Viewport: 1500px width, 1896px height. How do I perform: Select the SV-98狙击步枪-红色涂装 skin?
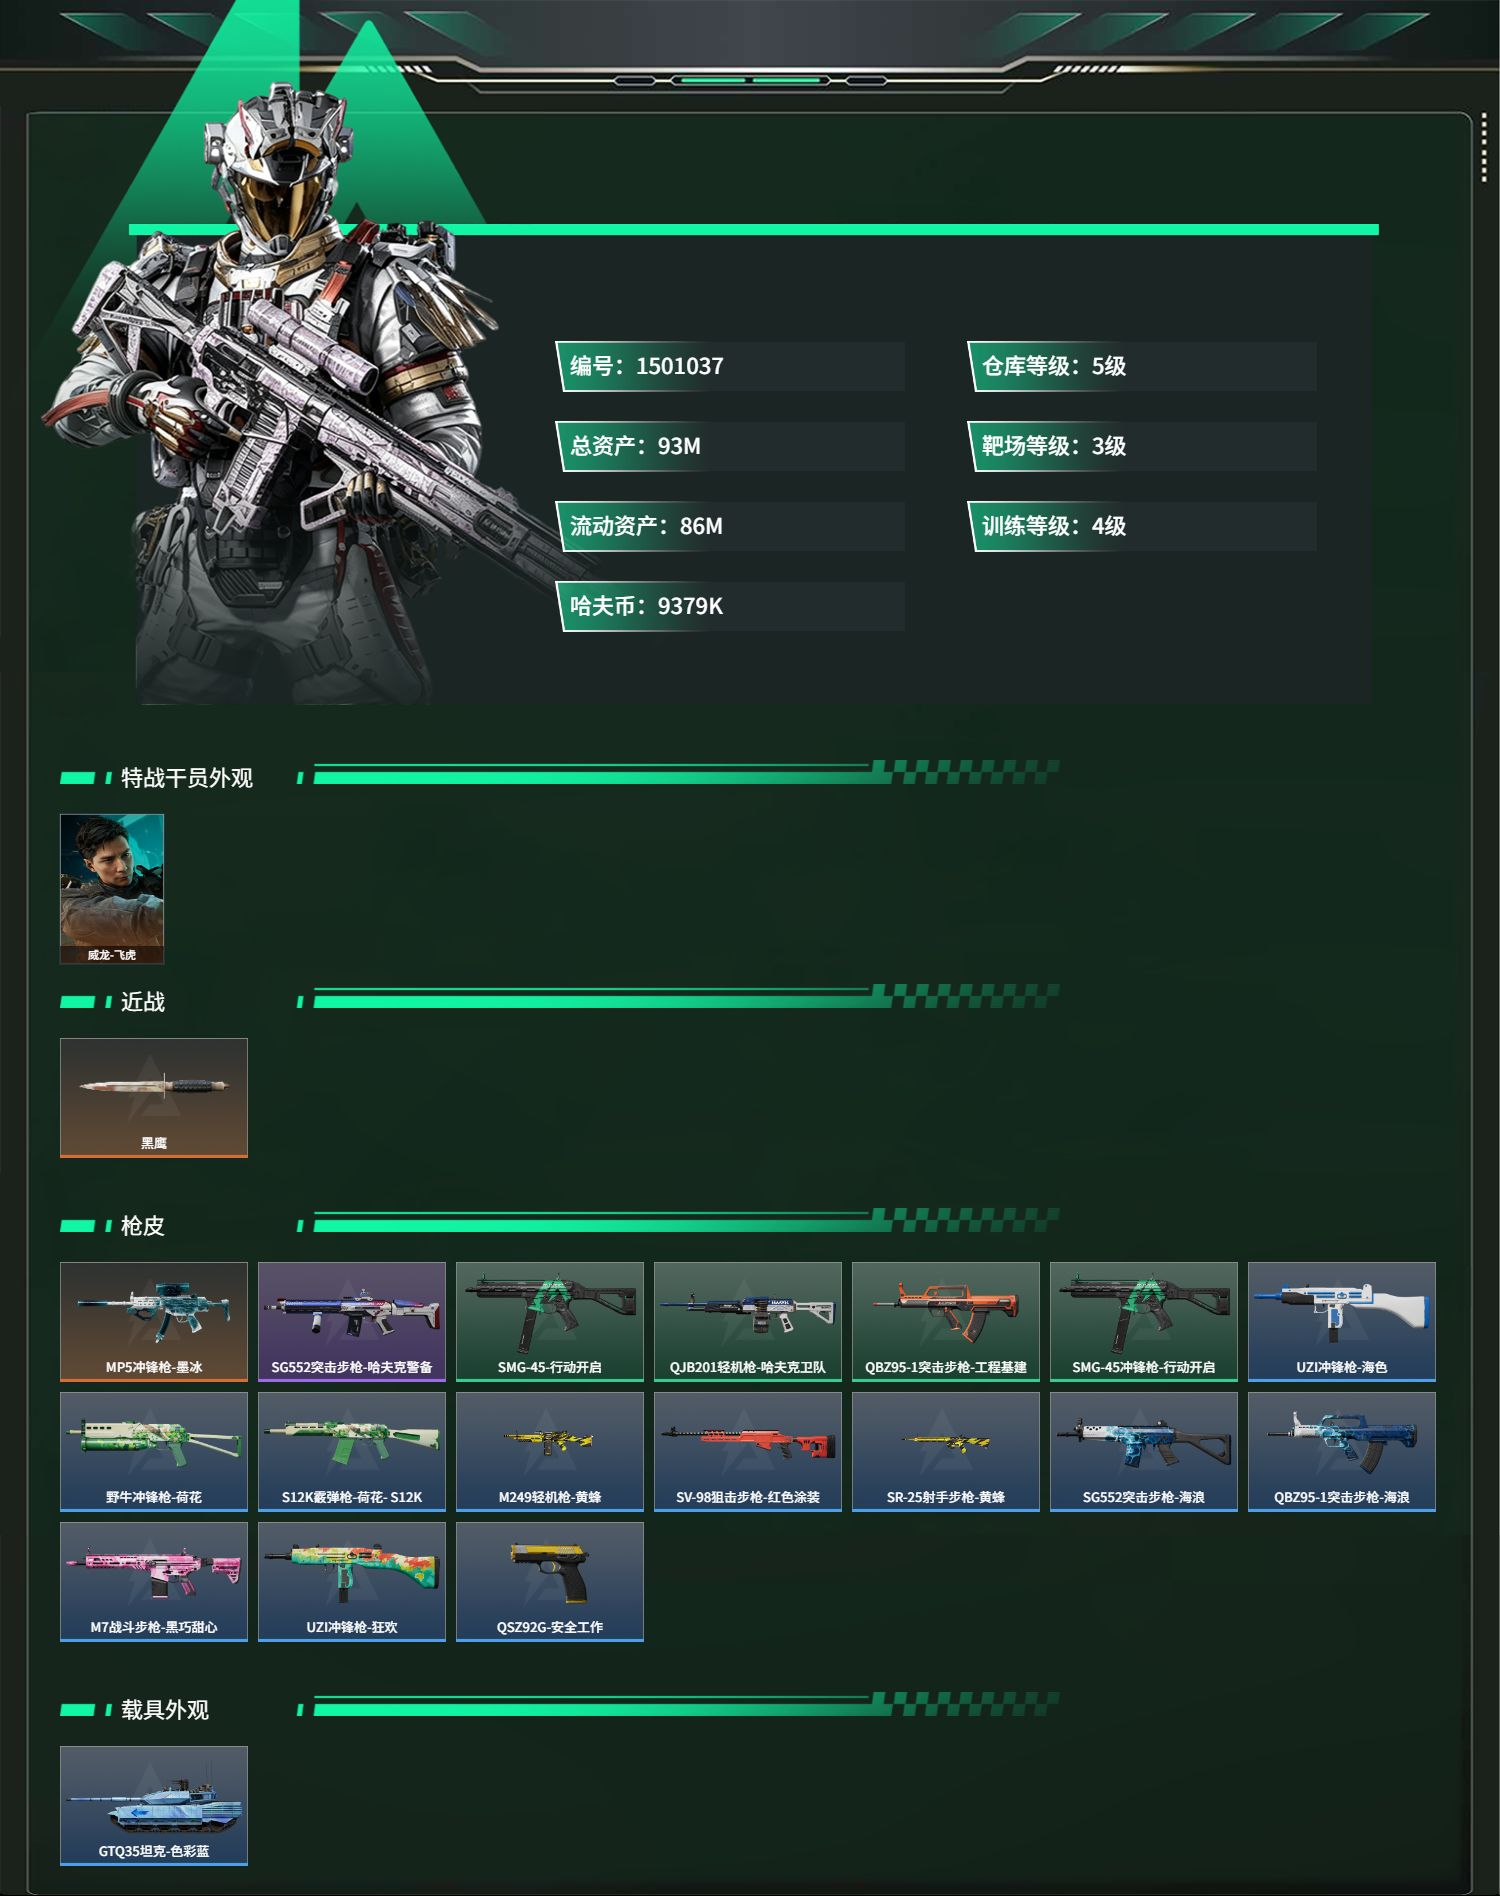(748, 1452)
